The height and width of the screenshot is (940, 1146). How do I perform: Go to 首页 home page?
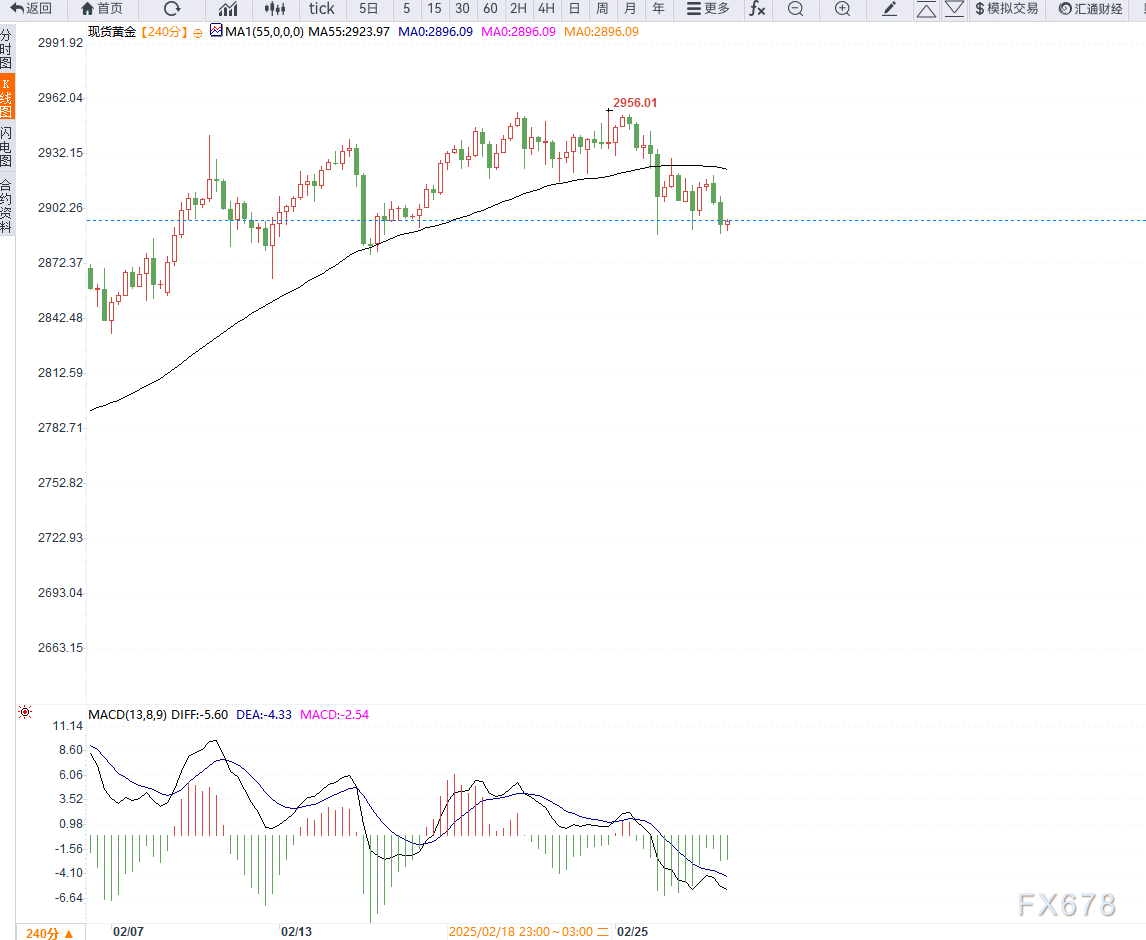coord(102,9)
